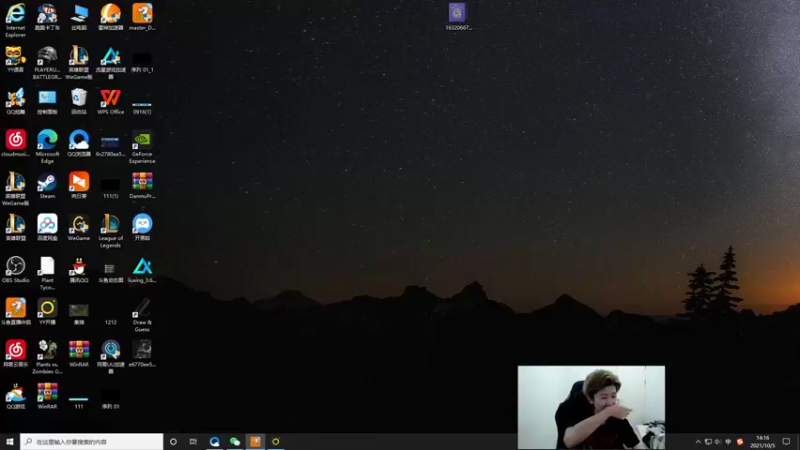This screenshot has height=450, width=800.
Task: Select the 0916(1) file icon
Action: (142, 105)
